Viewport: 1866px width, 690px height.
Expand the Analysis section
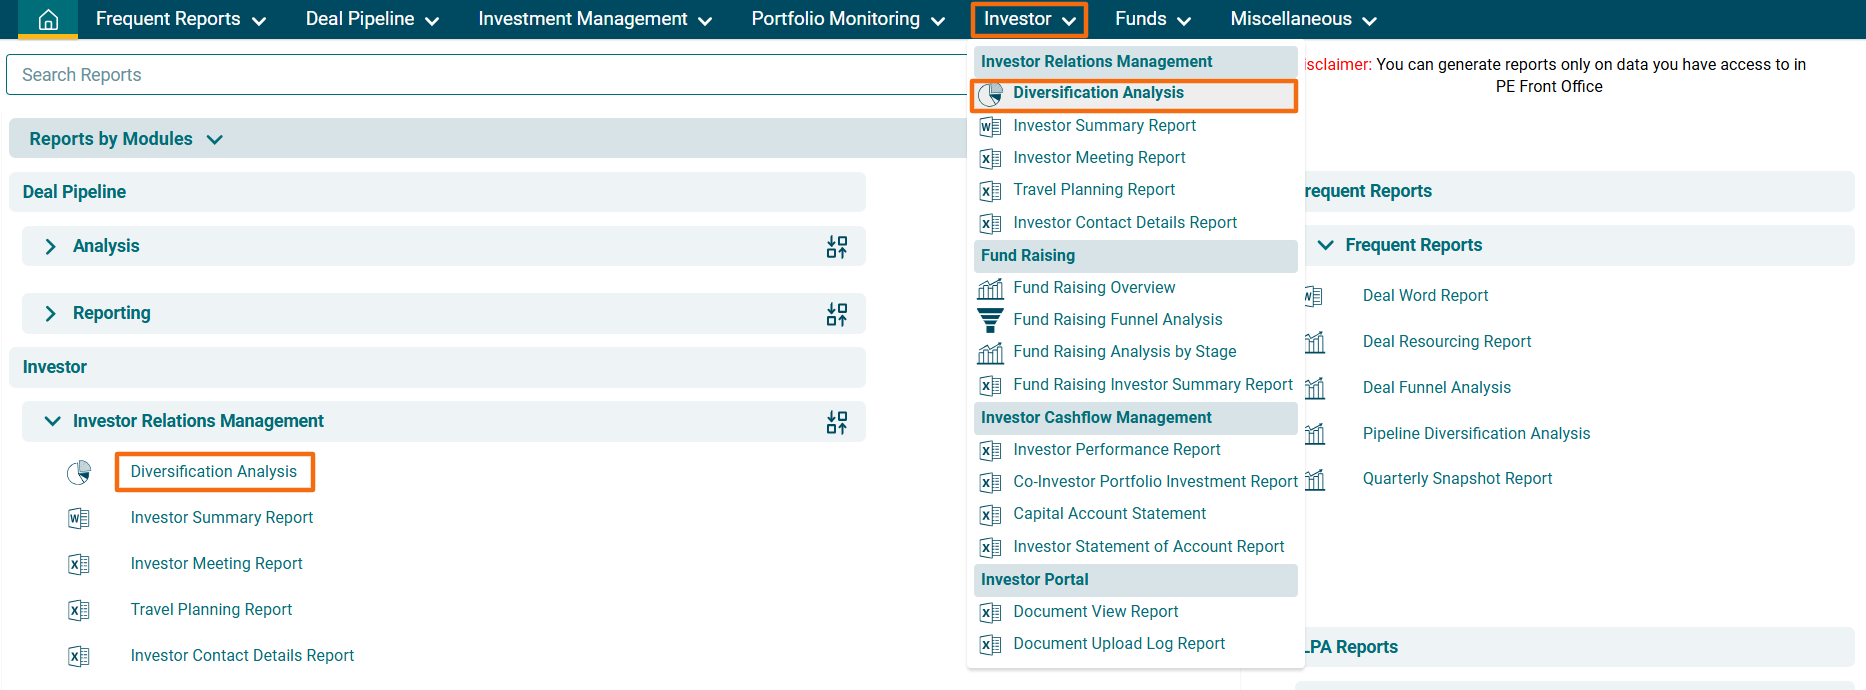(51, 246)
